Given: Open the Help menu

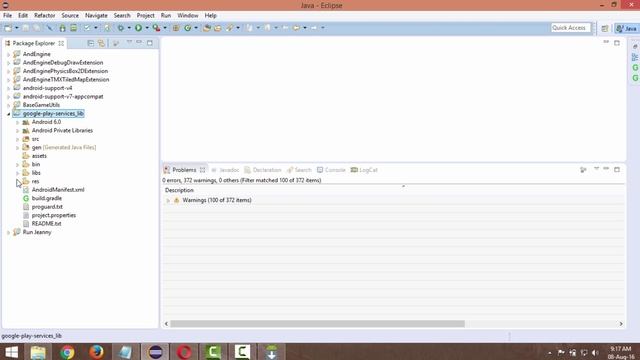Looking at the screenshot, I should (x=211, y=16).
